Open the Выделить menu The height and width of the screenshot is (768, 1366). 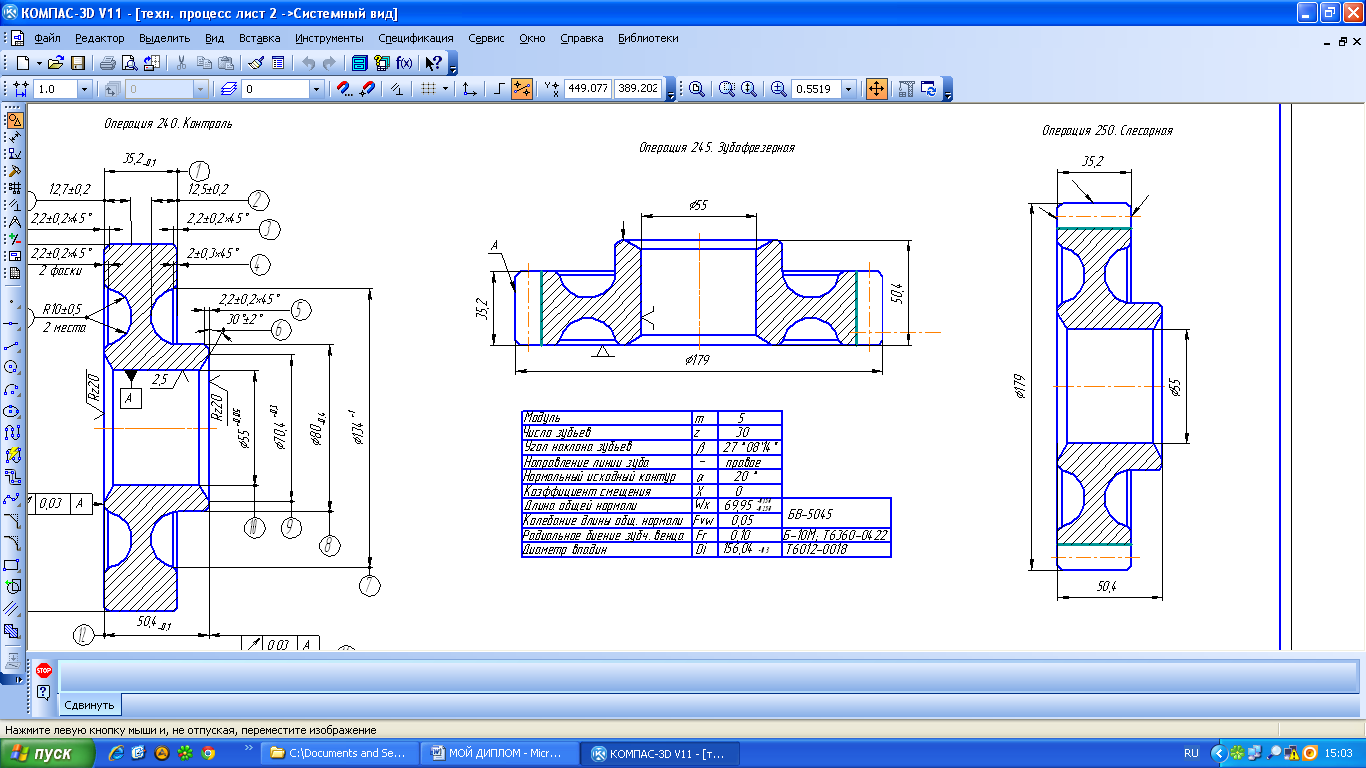[x=165, y=38]
